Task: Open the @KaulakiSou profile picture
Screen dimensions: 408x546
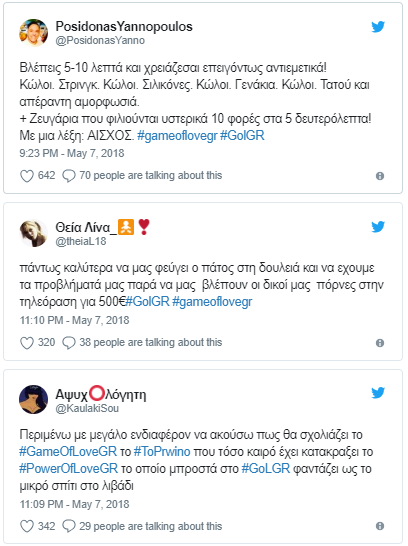Action: coord(33,399)
